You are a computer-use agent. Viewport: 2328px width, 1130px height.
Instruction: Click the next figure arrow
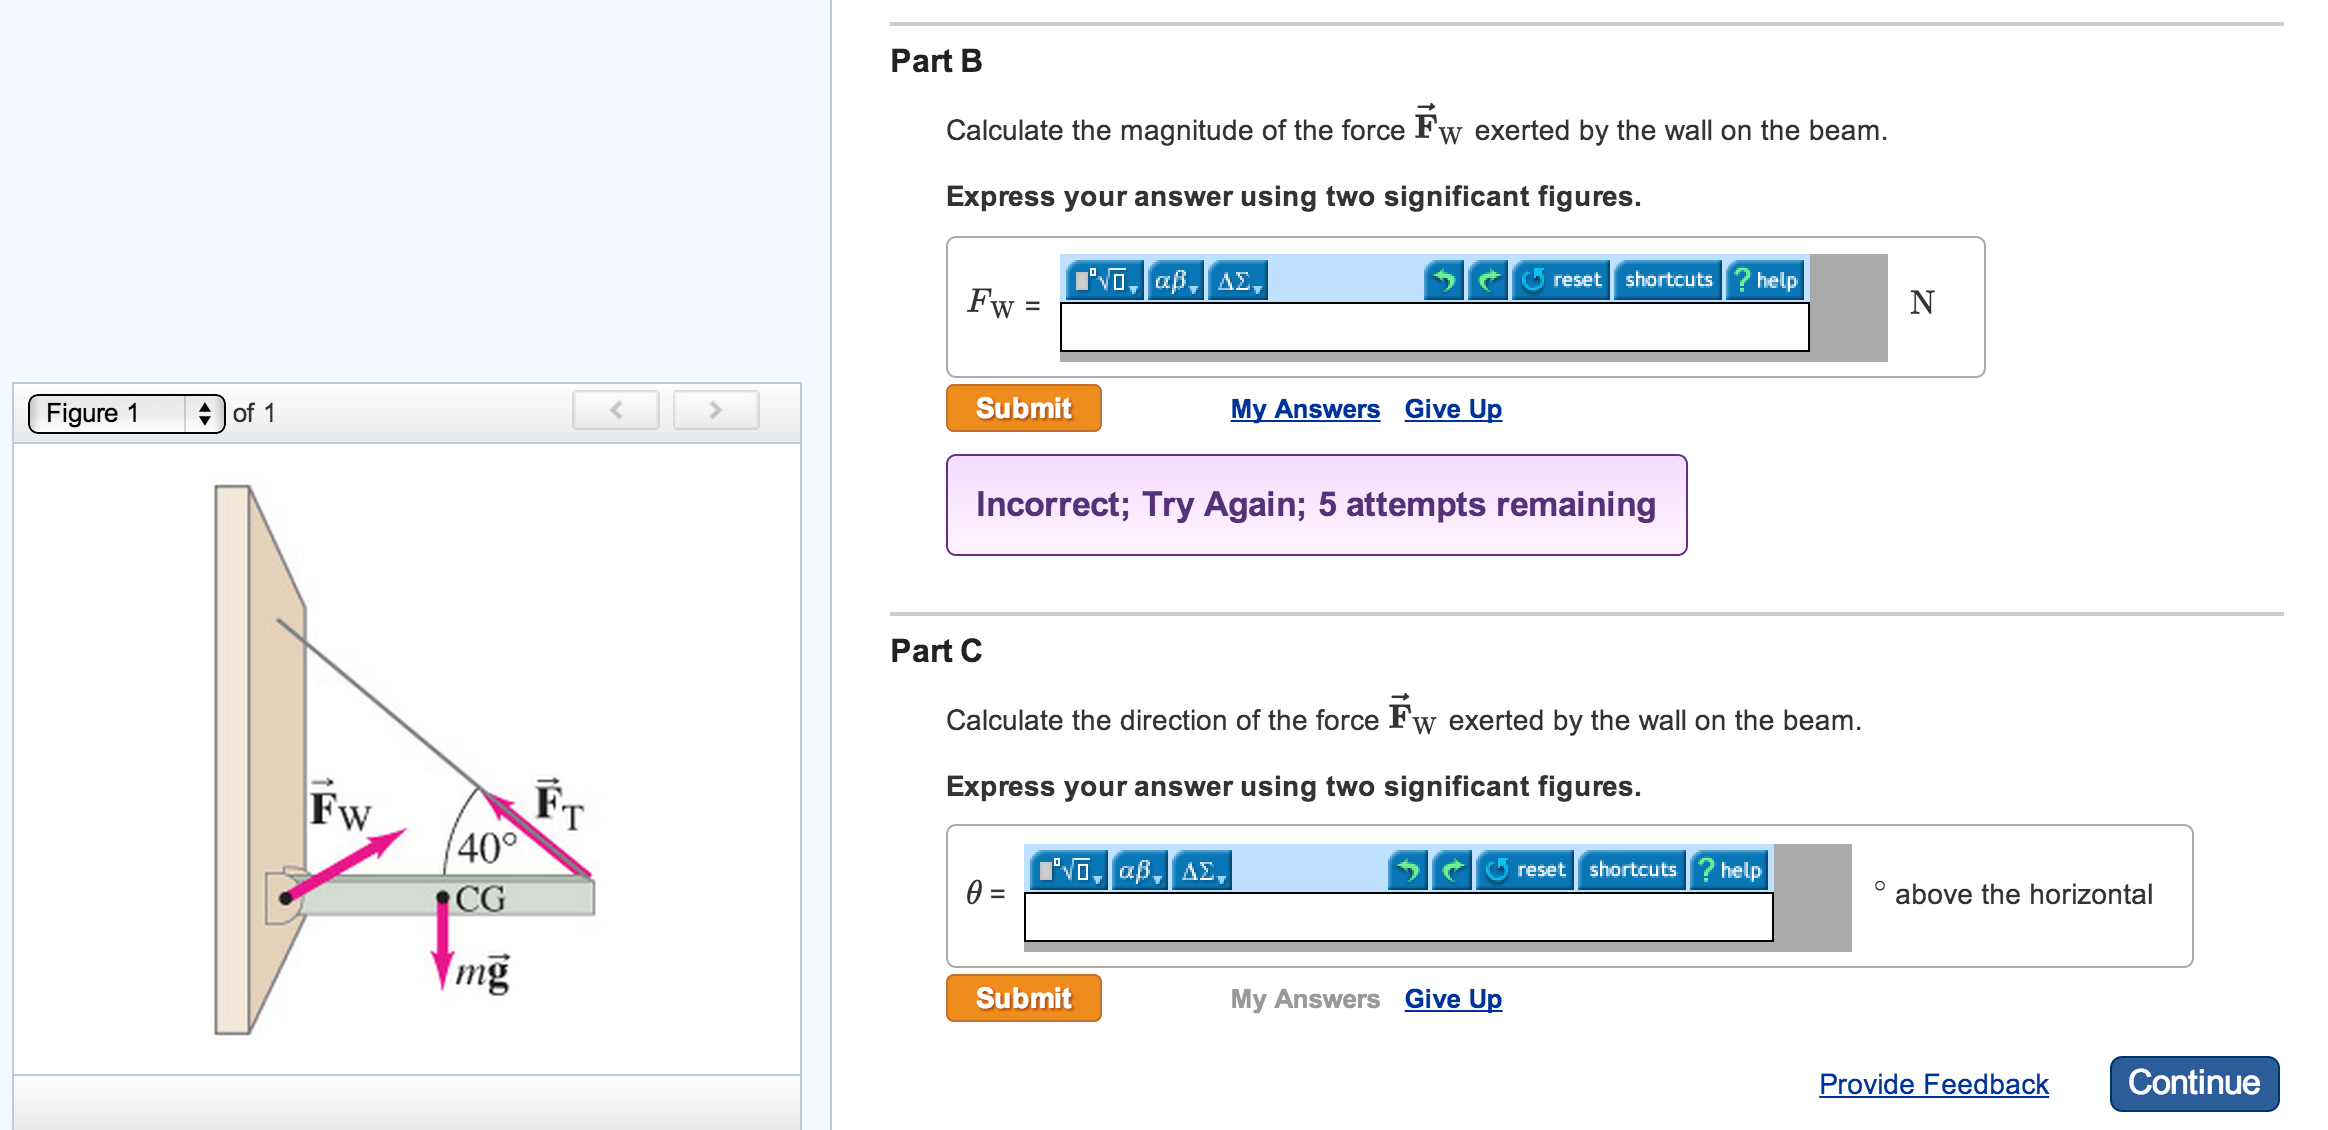tap(716, 410)
